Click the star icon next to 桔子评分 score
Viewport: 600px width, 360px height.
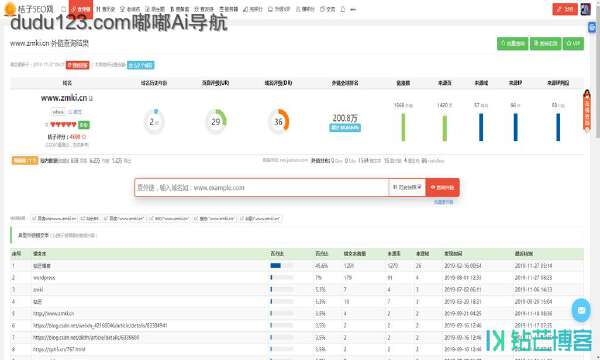[84, 137]
